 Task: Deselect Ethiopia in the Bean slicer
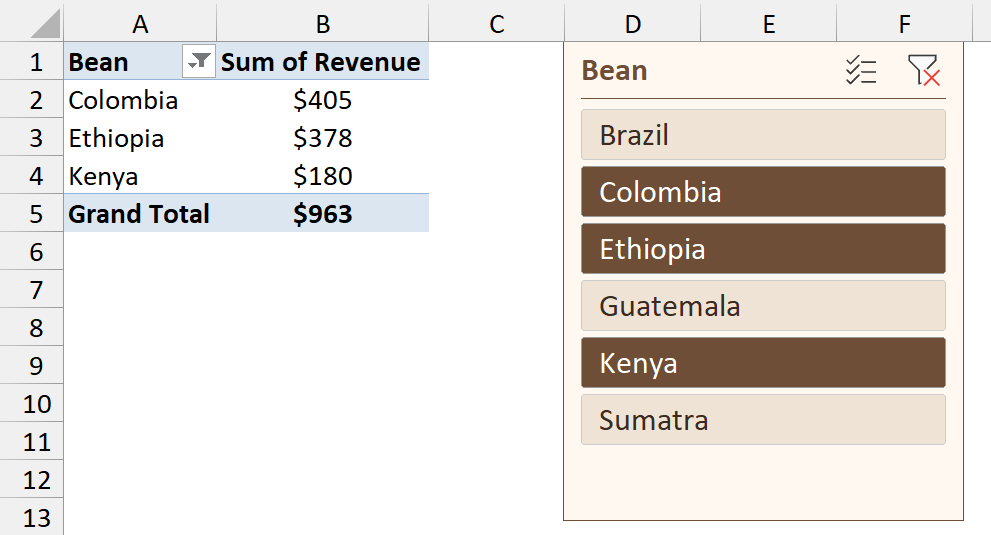click(763, 249)
